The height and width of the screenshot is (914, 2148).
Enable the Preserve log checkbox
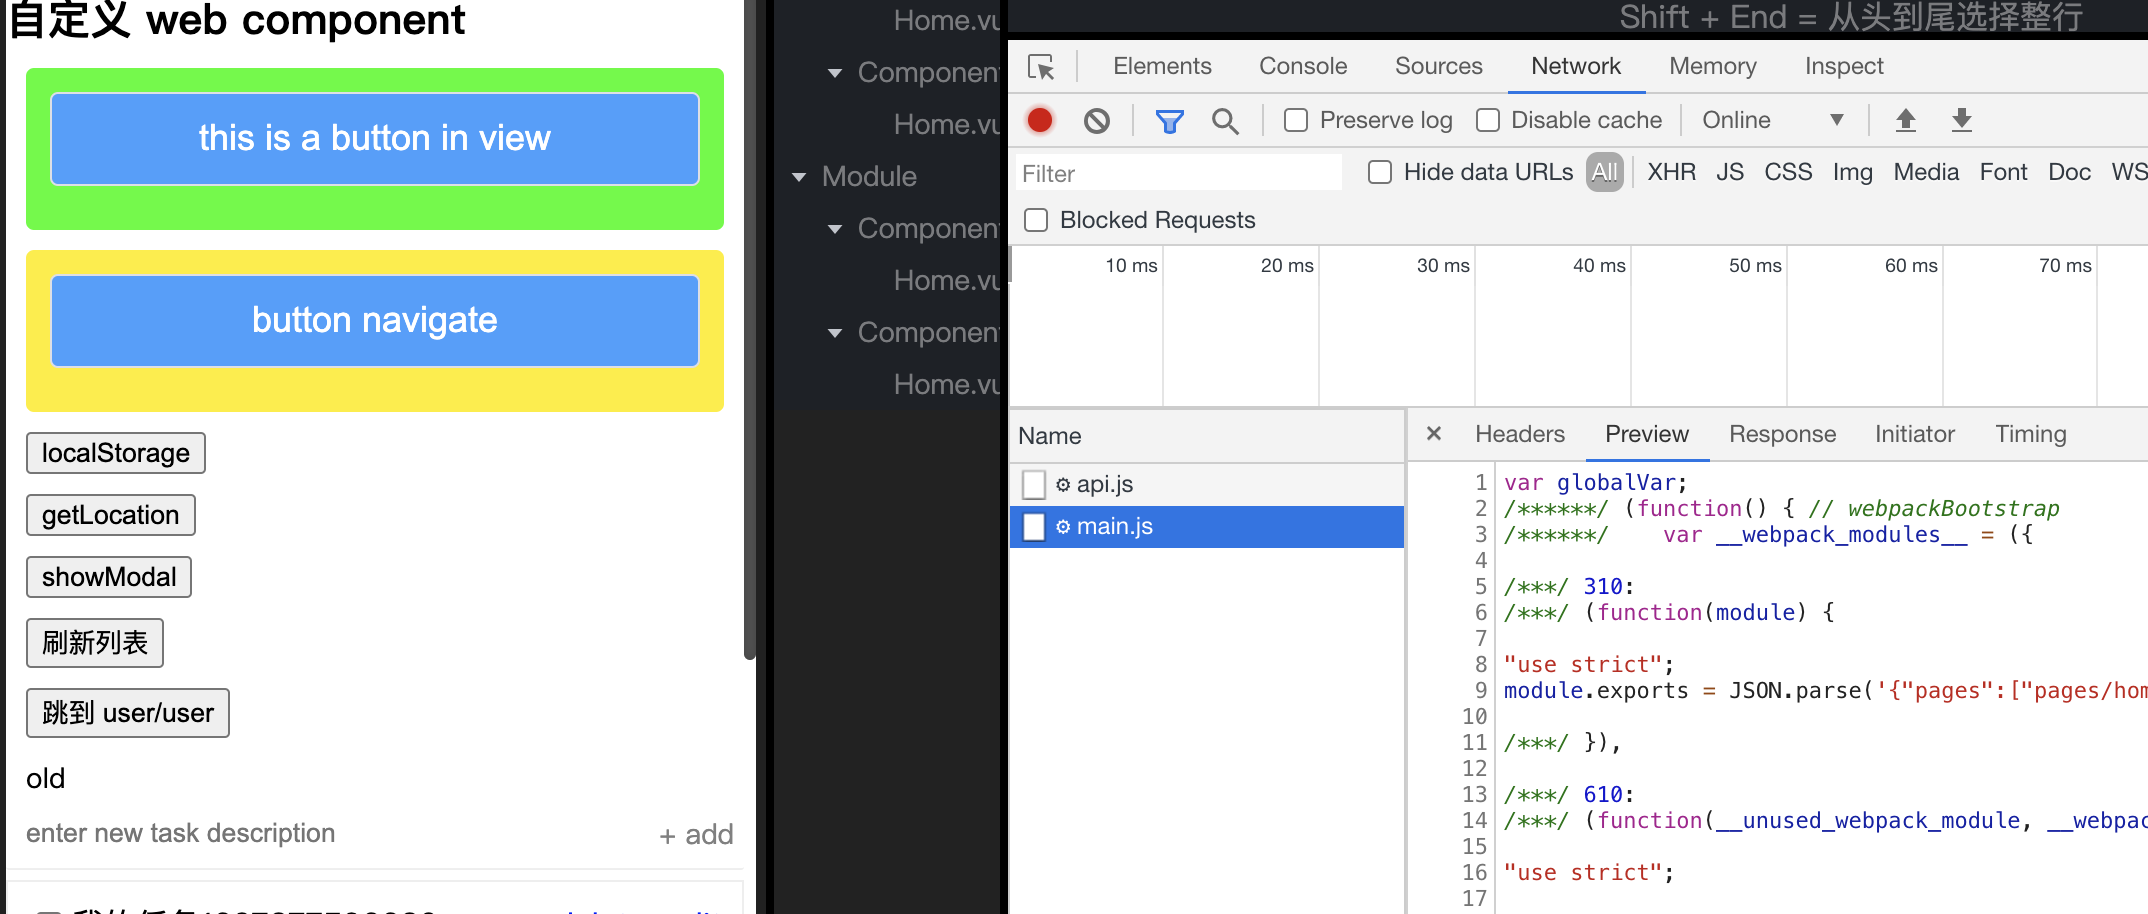click(1296, 120)
